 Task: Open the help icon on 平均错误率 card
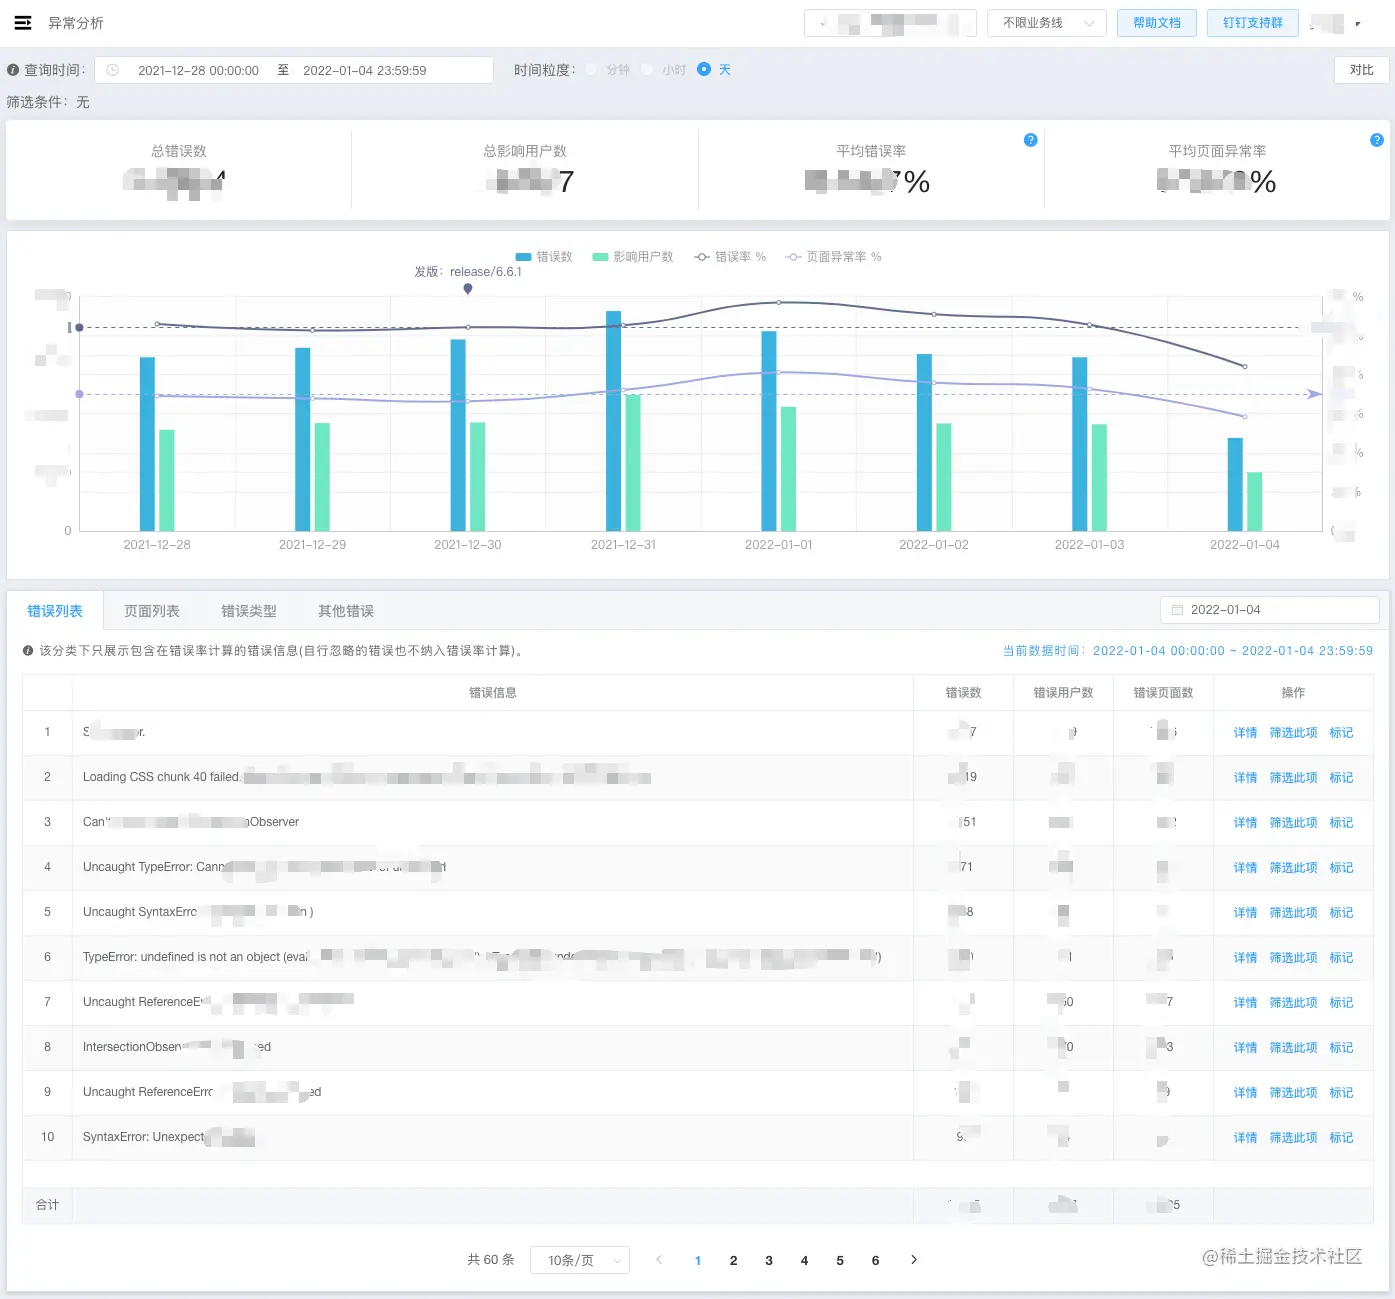point(1030,140)
